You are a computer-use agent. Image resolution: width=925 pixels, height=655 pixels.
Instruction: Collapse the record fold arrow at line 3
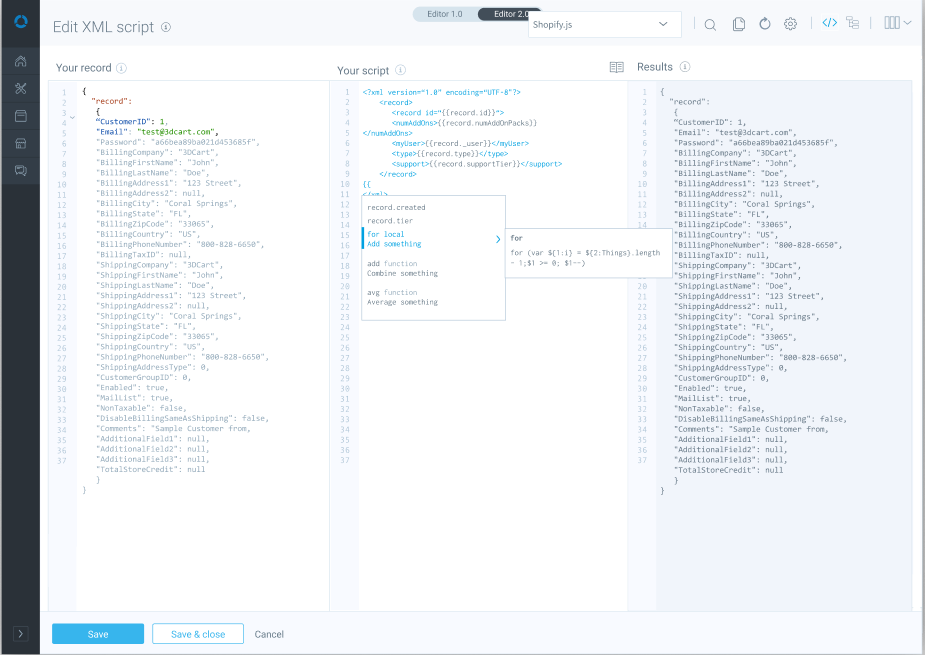[x=72, y=118]
